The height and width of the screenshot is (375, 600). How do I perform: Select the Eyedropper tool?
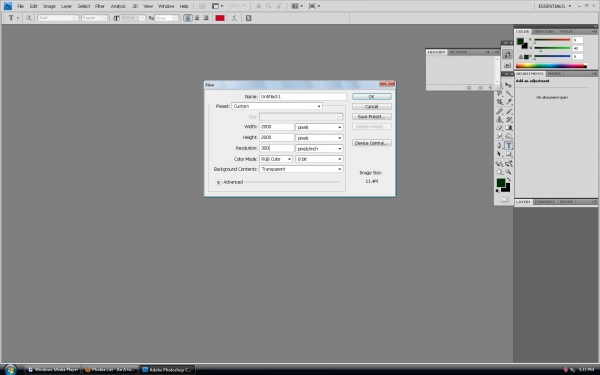[x=509, y=102]
